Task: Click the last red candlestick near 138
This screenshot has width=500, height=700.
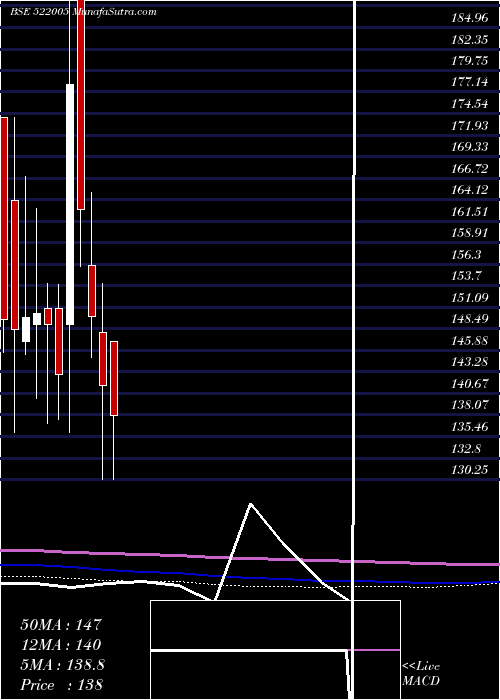Action: coord(114,378)
